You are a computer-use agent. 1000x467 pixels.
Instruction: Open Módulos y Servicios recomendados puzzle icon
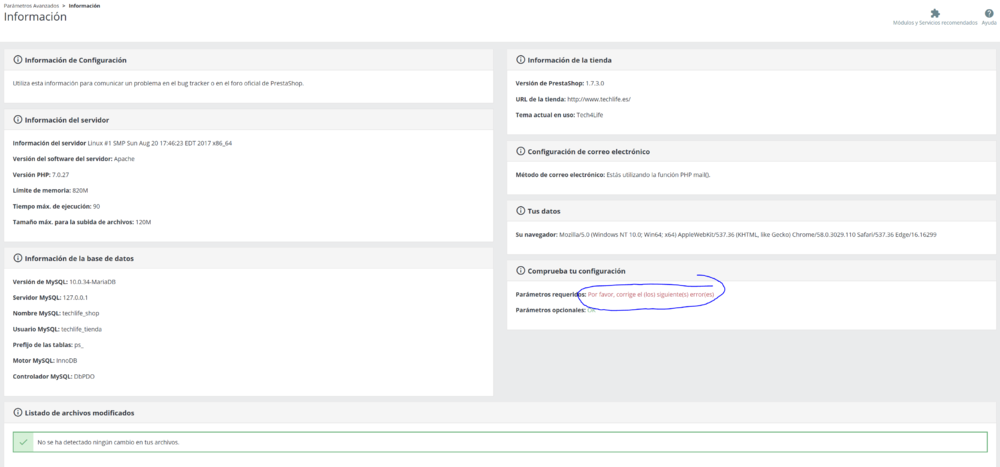coord(935,13)
